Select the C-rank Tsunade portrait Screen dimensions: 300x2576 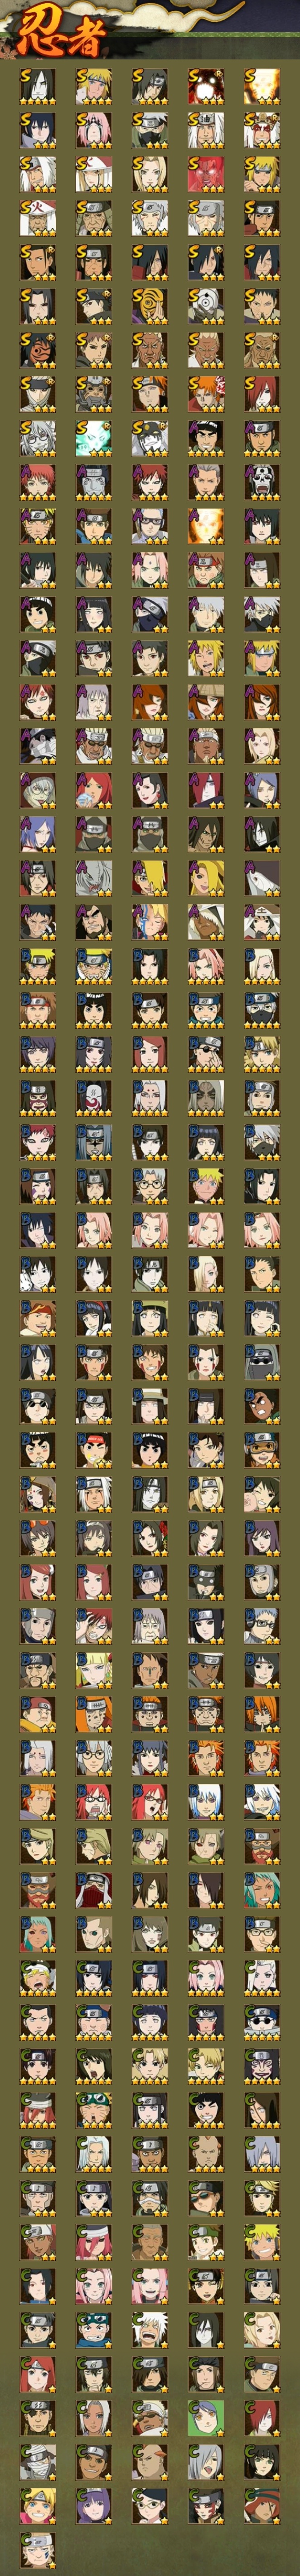click(262, 2331)
